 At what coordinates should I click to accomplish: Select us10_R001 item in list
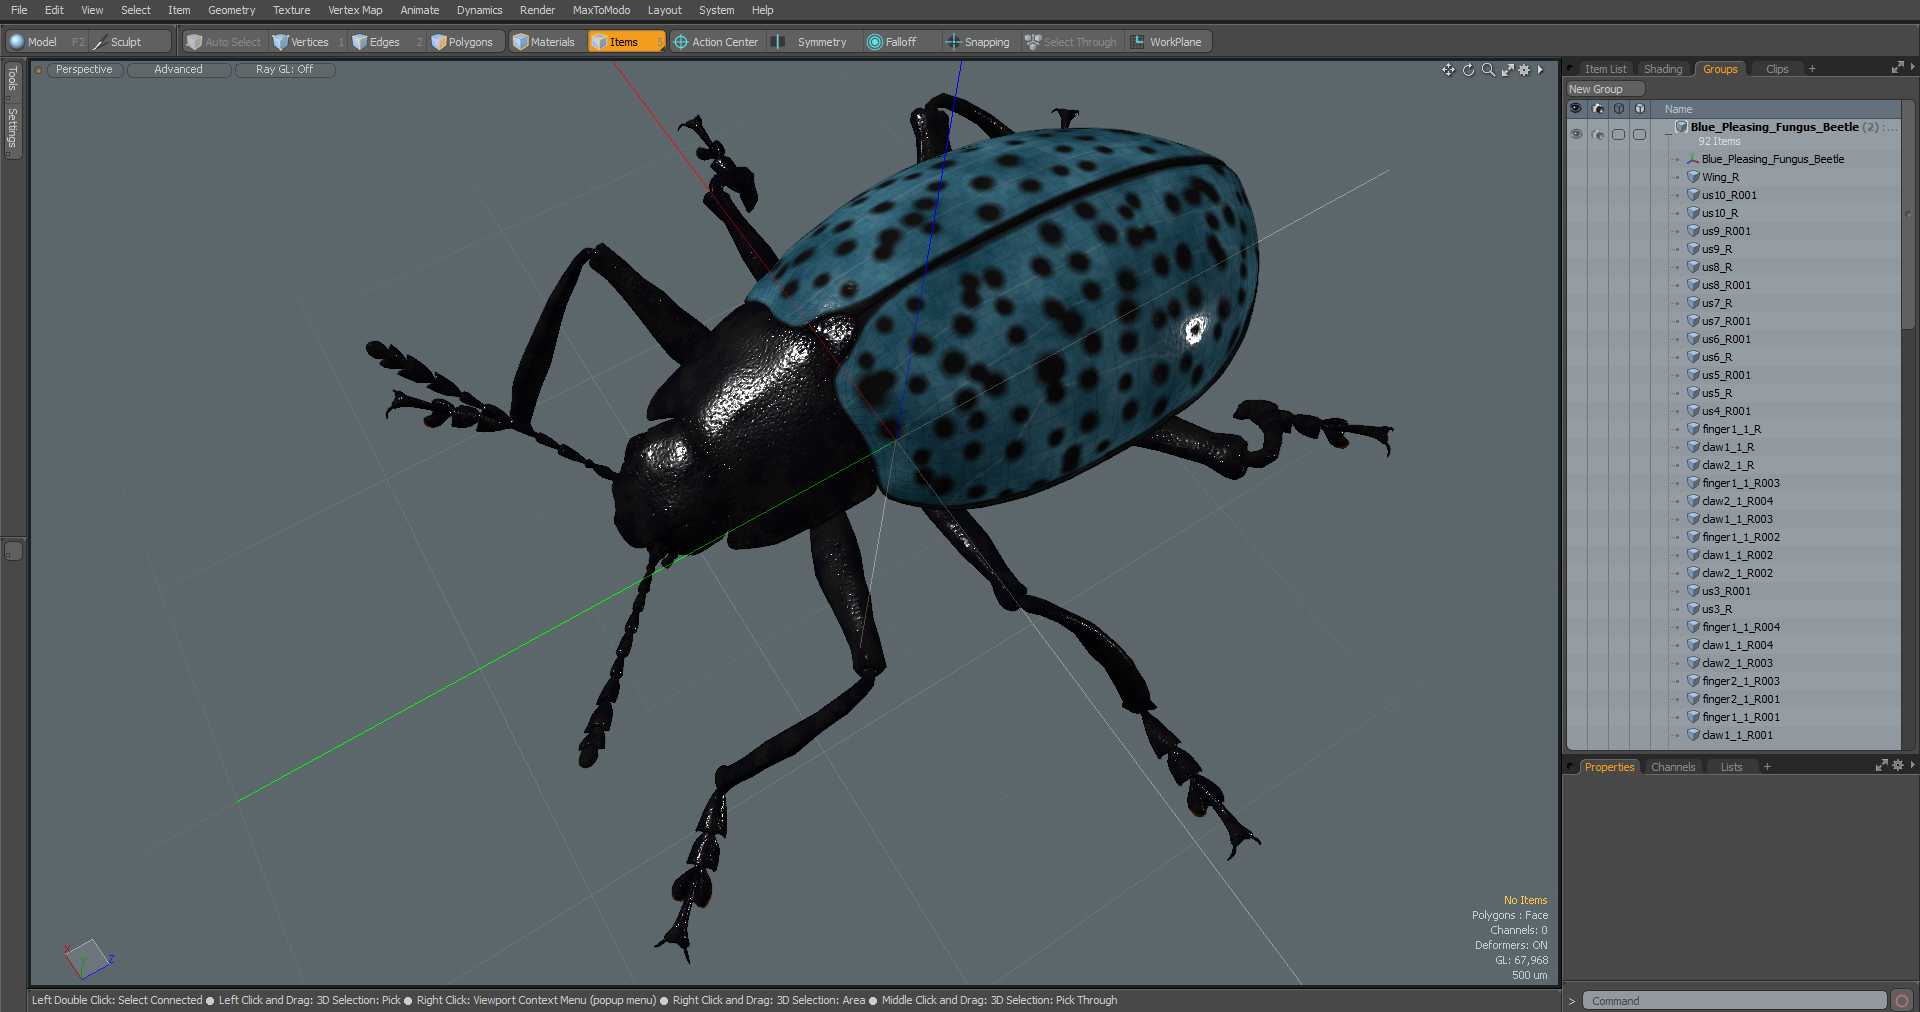(x=1729, y=195)
